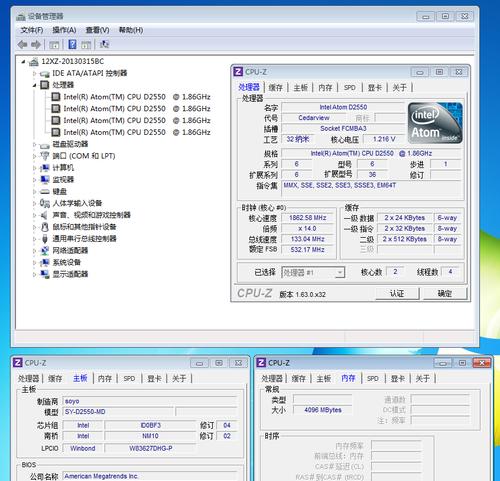The height and width of the screenshot is (481, 500).
Task: Select the computer icon beside 12XZ-20130315BC
Action: tap(34, 62)
